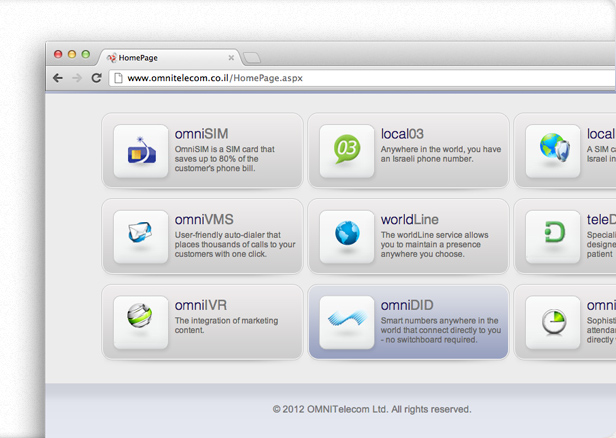Open the clock pie chart icon
The height and width of the screenshot is (438, 616).
pyautogui.click(x=553, y=323)
